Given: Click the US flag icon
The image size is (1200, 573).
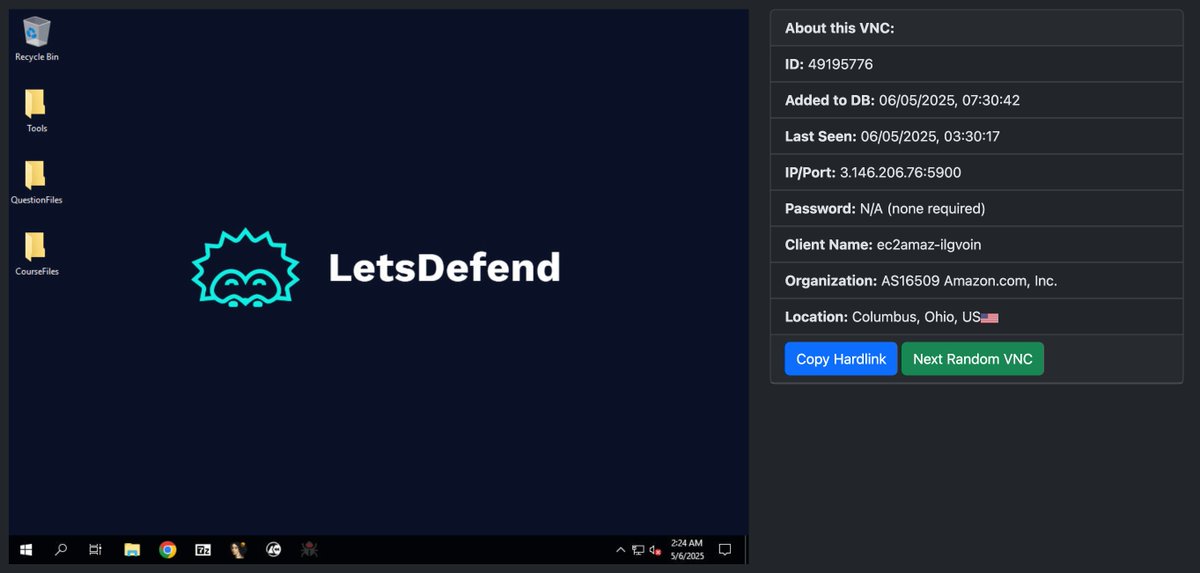Looking at the screenshot, I should [990, 317].
